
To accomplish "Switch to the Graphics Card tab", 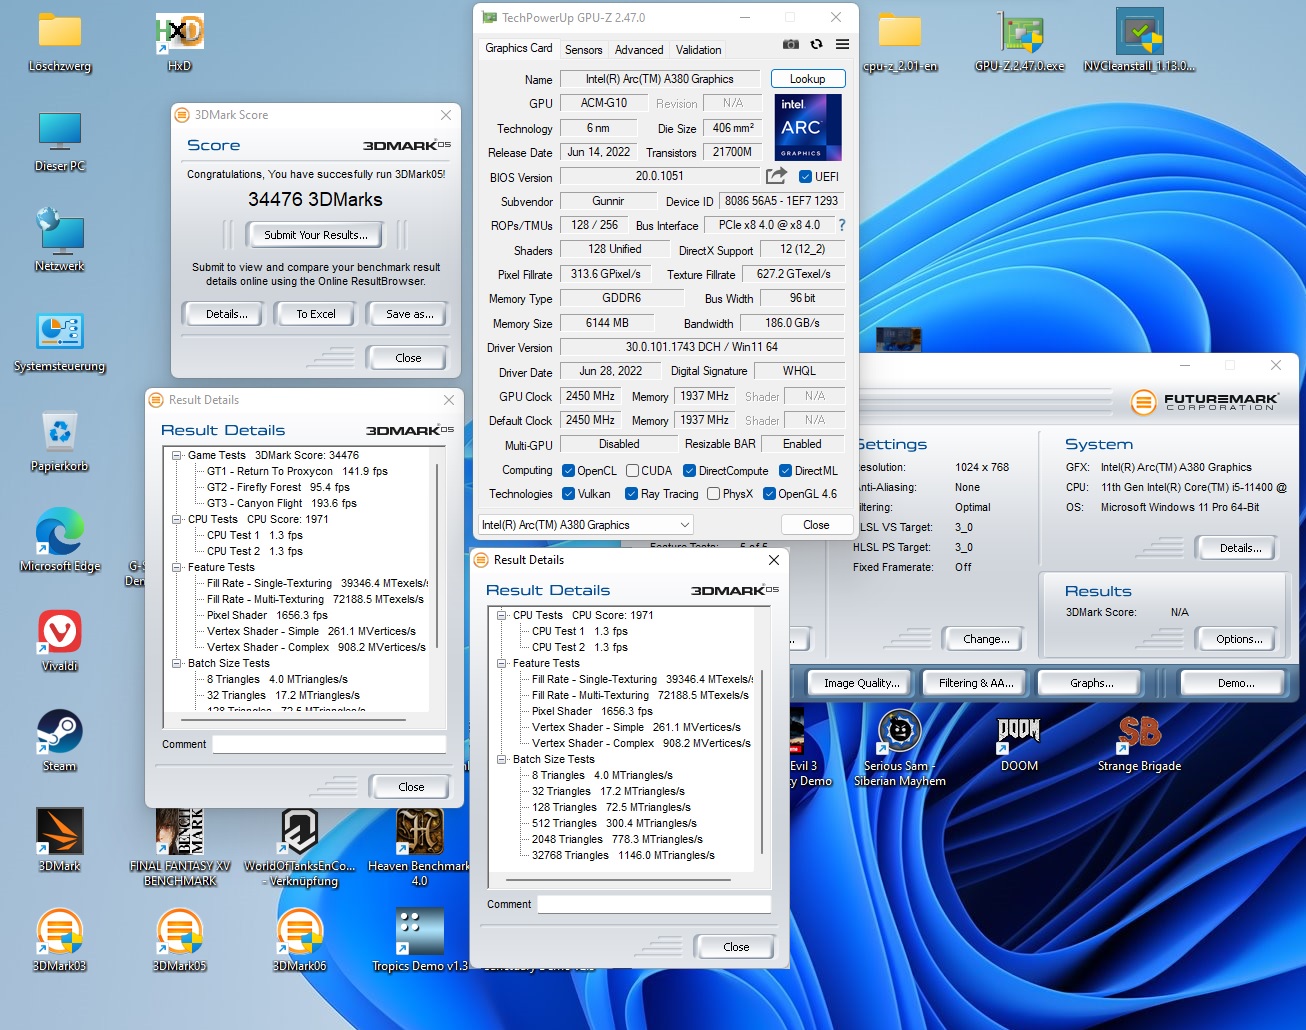I will pos(518,48).
